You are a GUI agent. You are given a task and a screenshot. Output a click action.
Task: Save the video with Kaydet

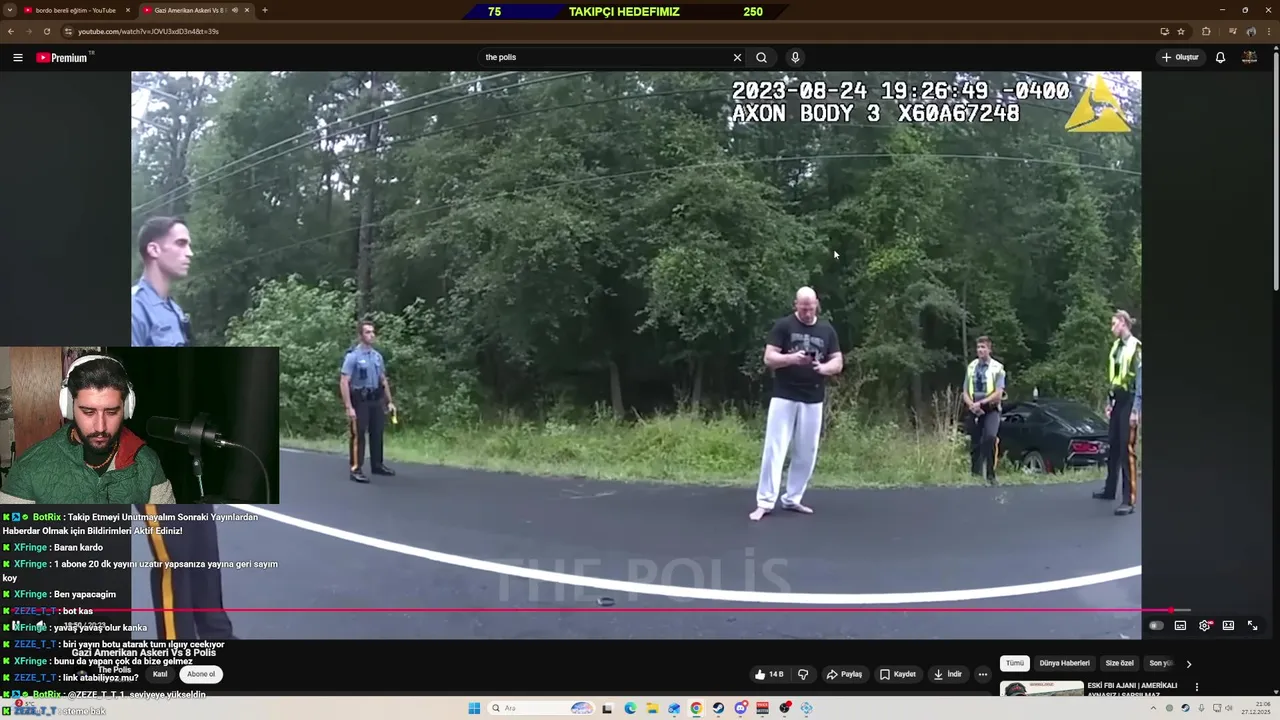click(x=898, y=674)
